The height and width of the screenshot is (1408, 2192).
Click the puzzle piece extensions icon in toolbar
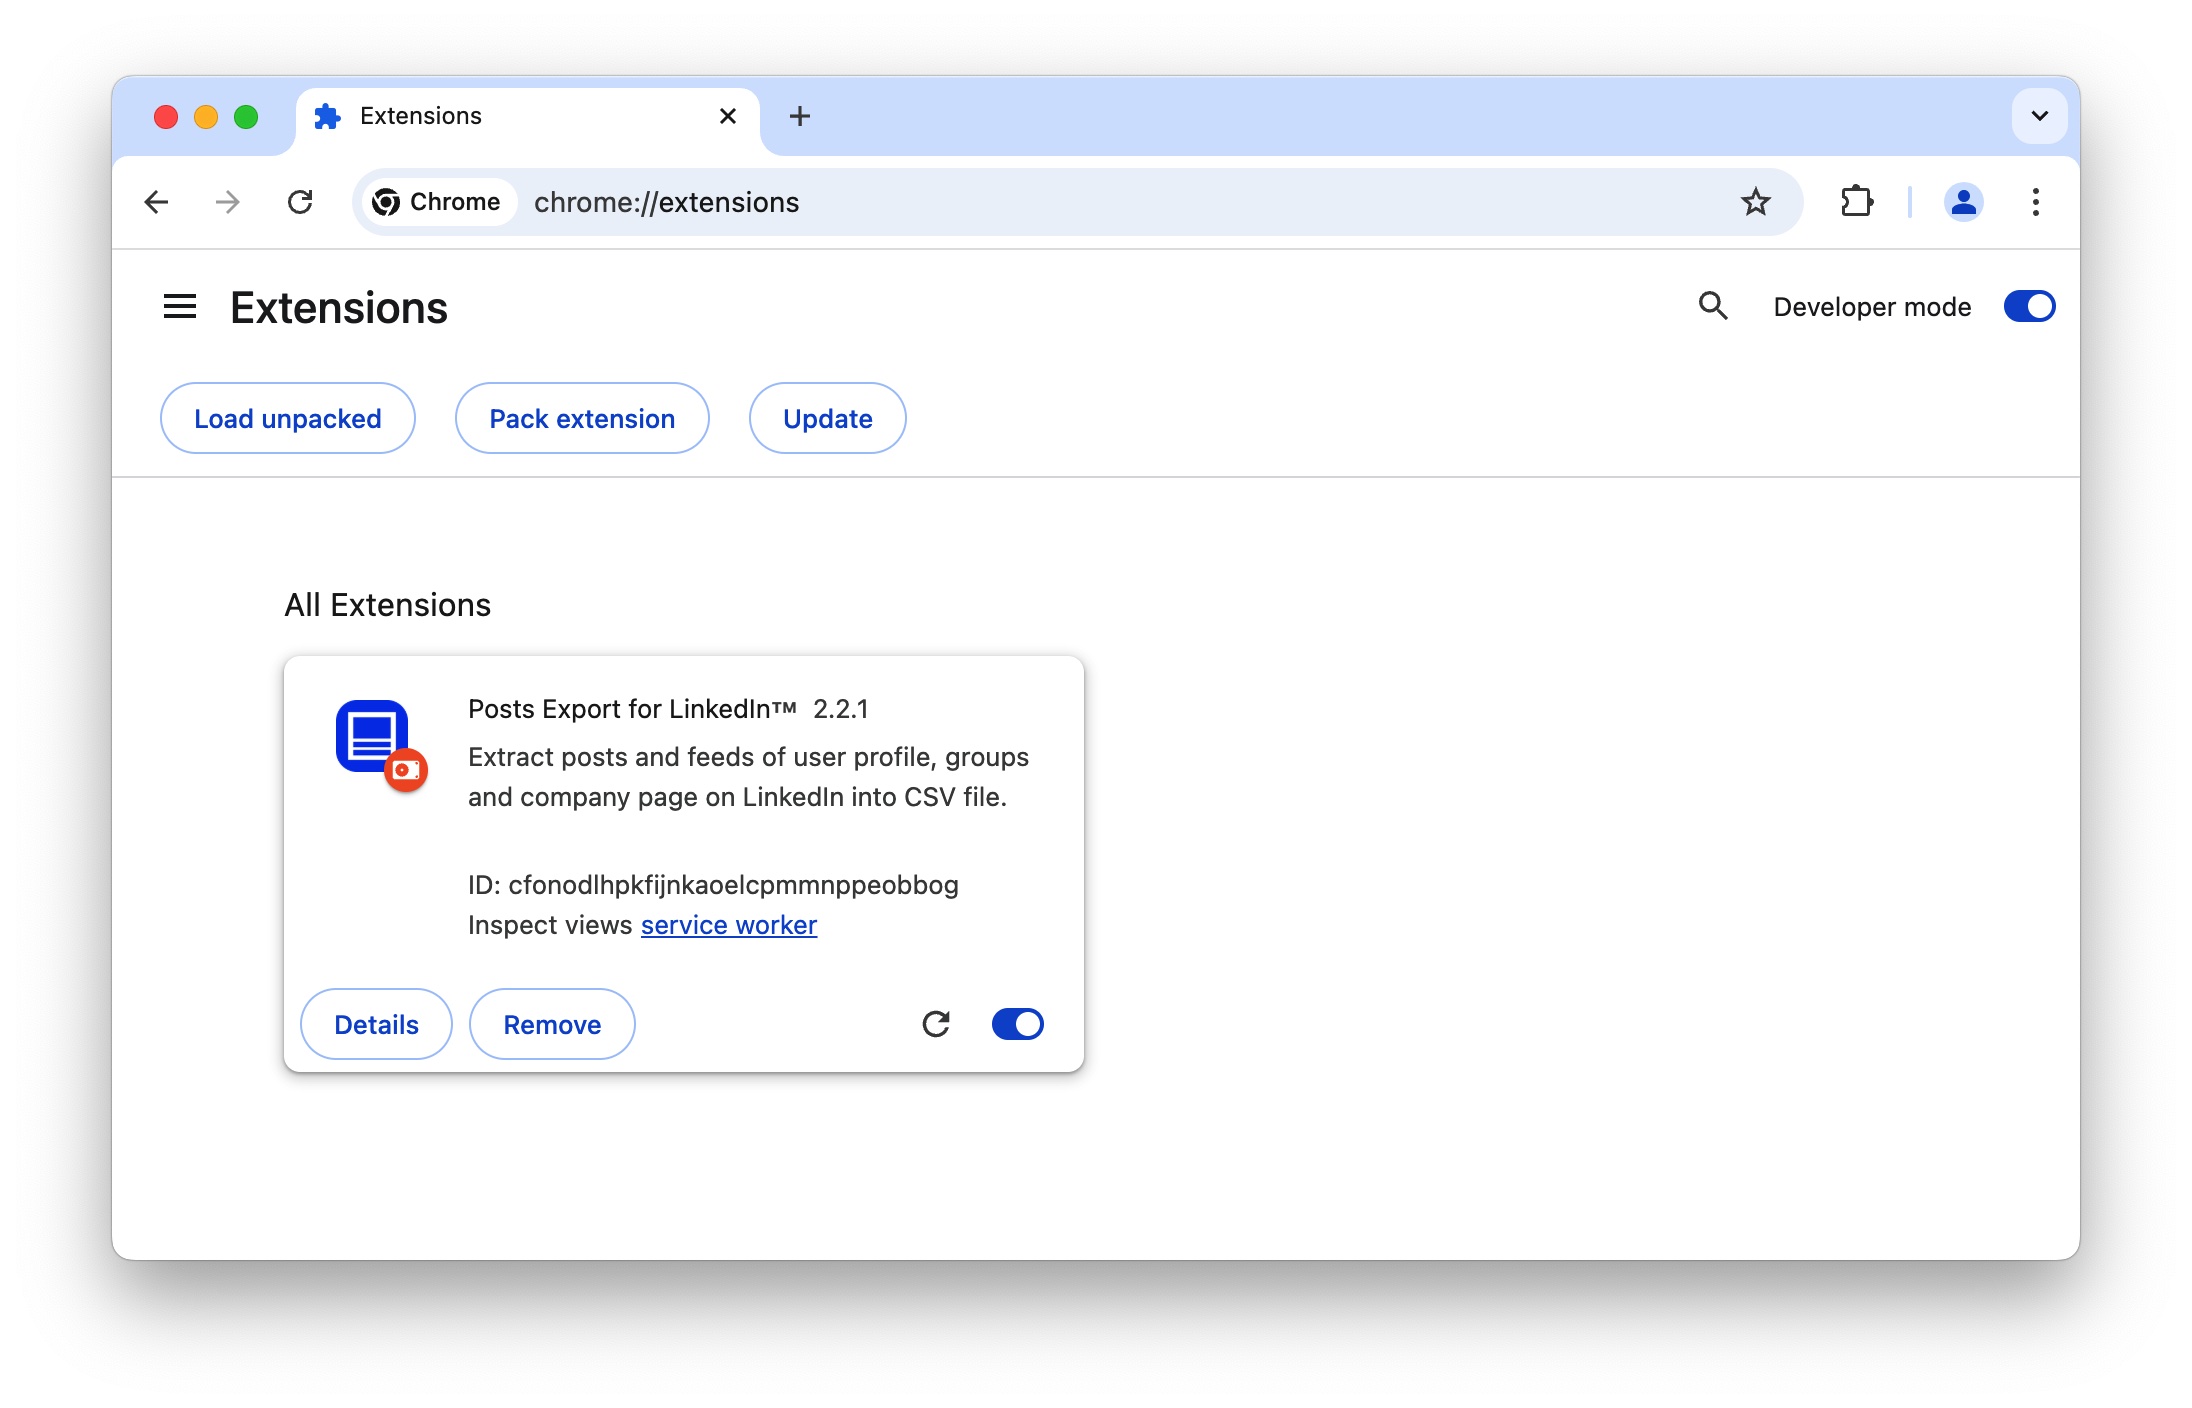coord(1857,202)
